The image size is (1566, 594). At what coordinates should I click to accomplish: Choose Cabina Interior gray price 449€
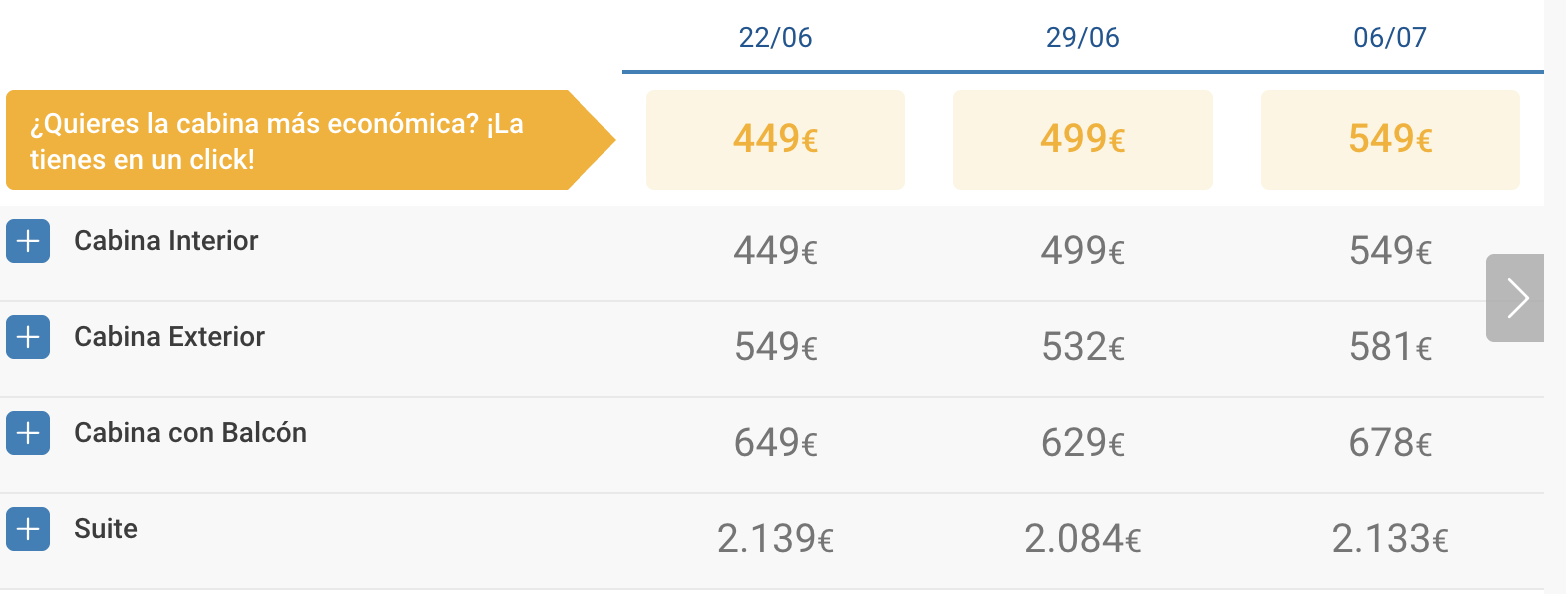pos(775,251)
